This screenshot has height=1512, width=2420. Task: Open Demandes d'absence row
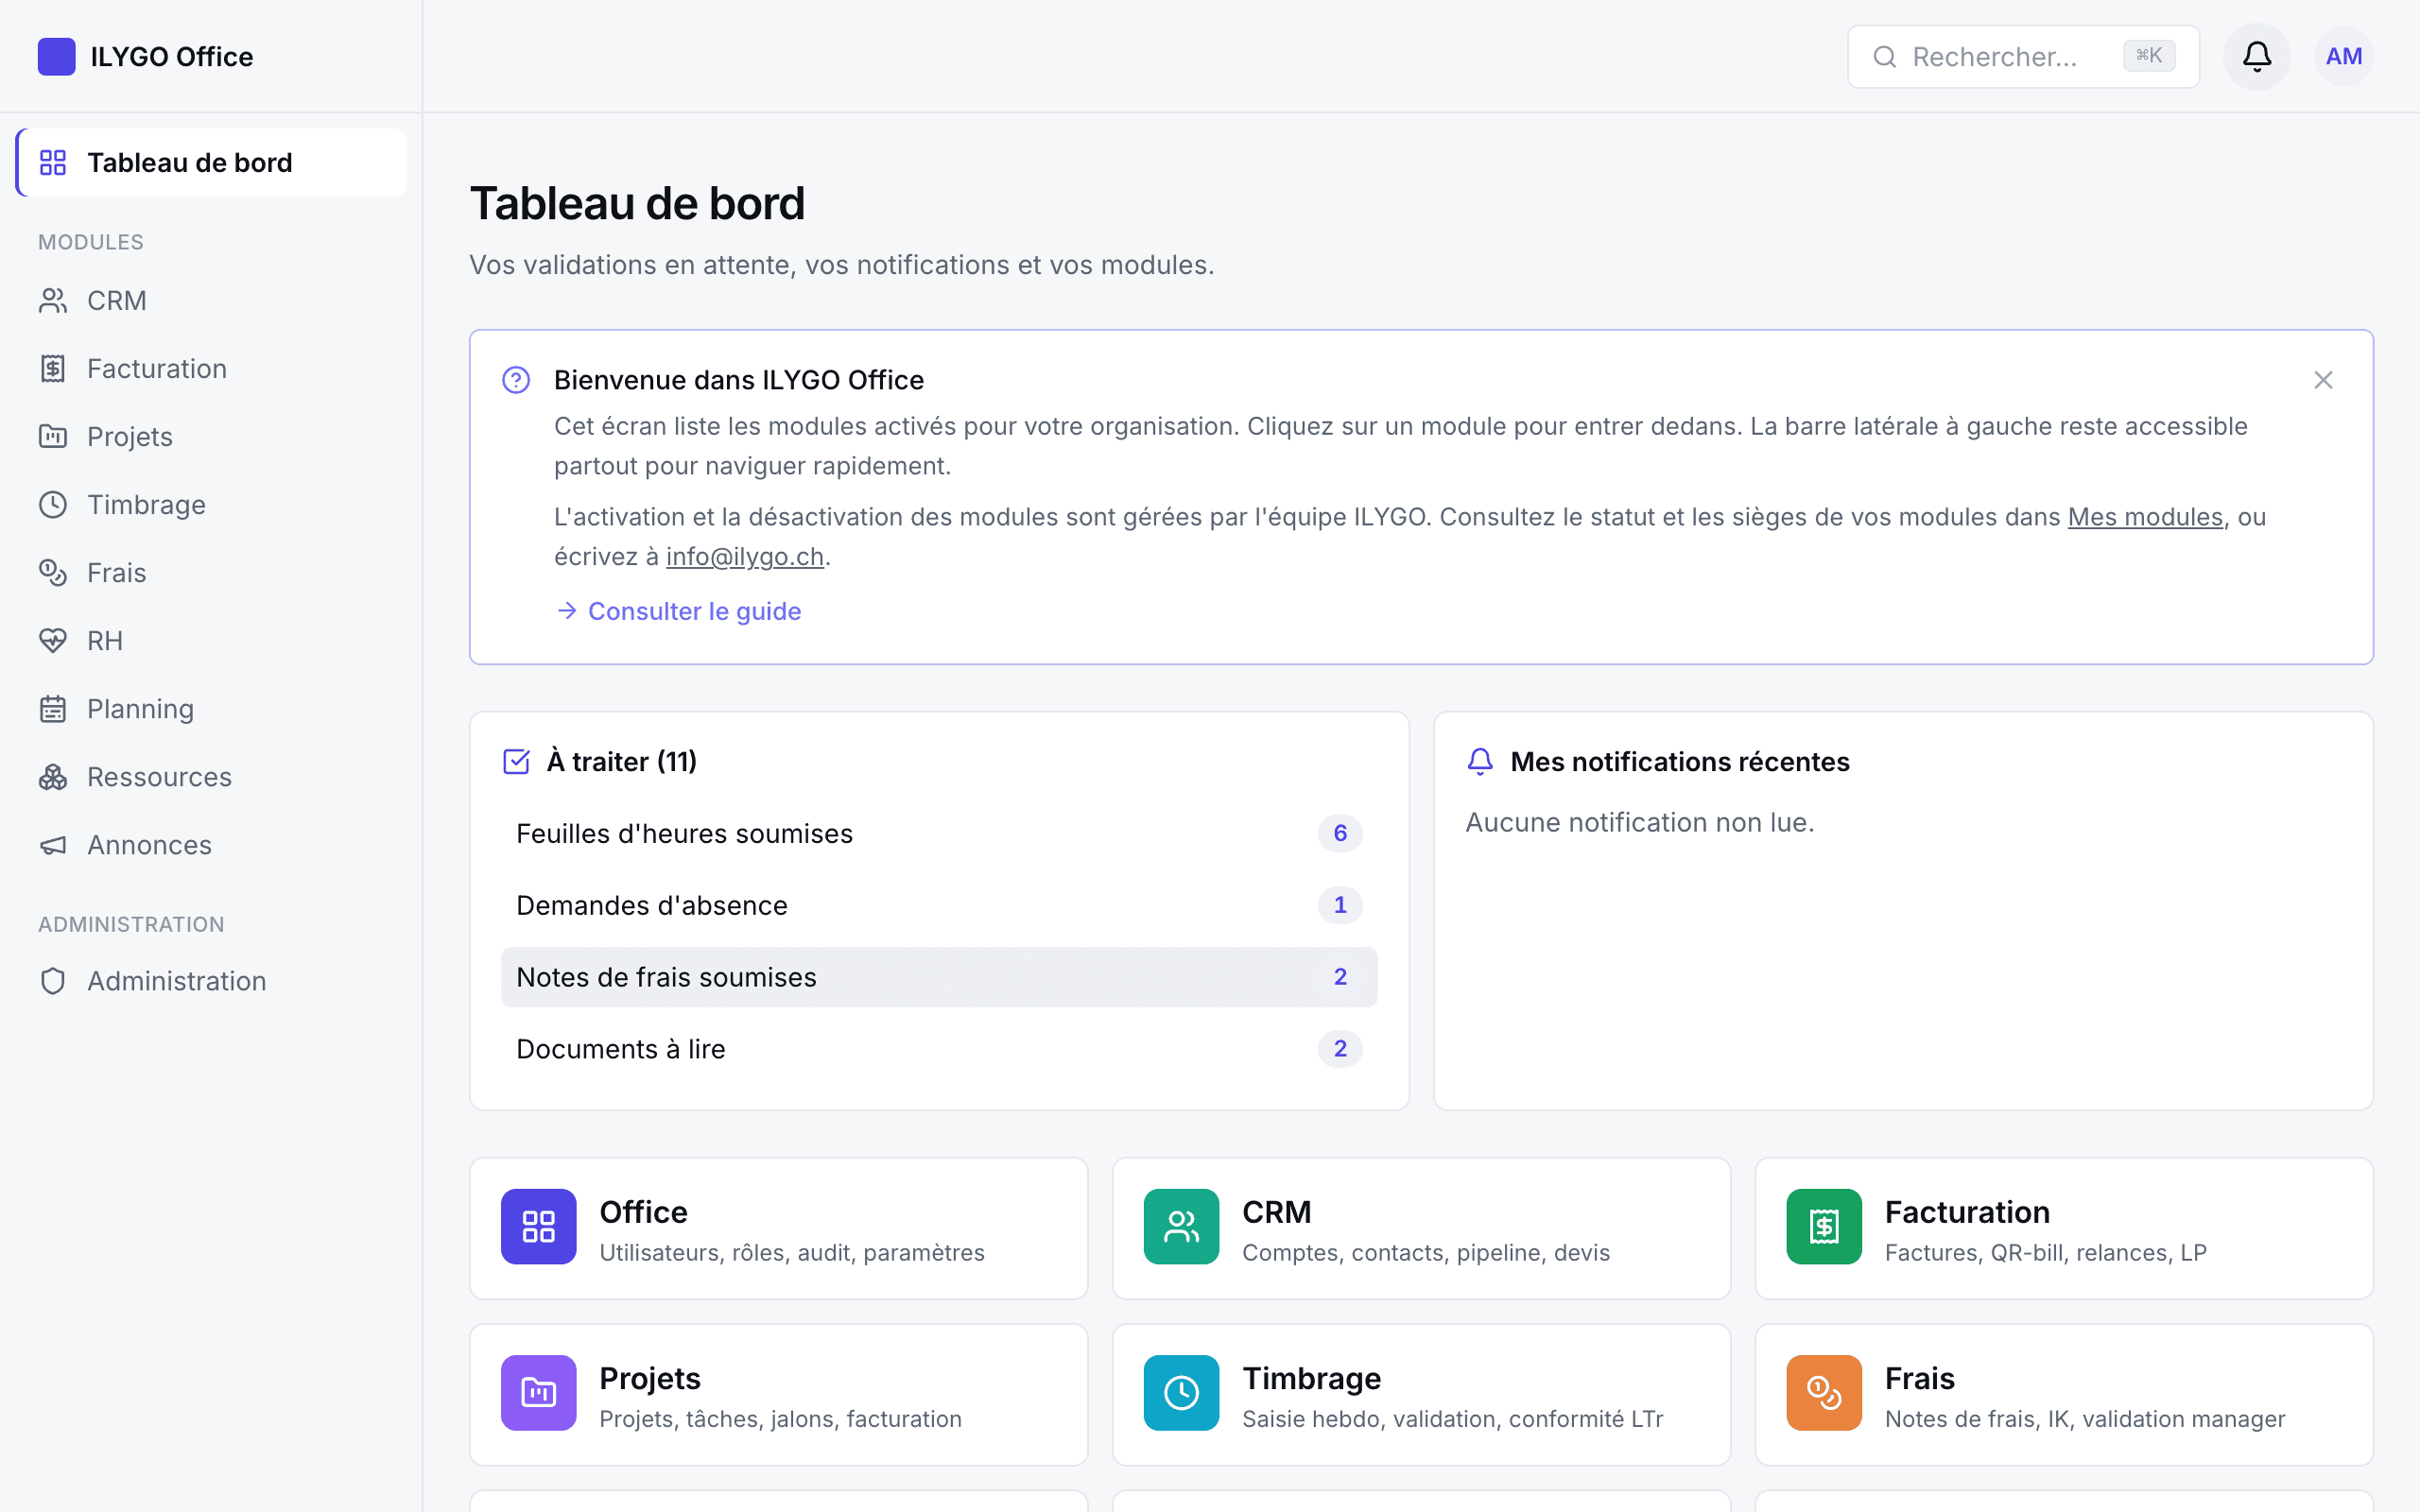[939, 905]
